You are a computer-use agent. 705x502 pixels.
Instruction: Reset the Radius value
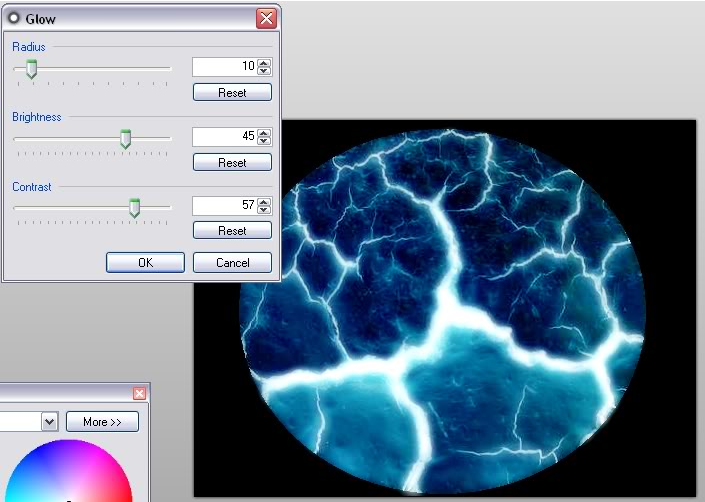tap(232, 93)
